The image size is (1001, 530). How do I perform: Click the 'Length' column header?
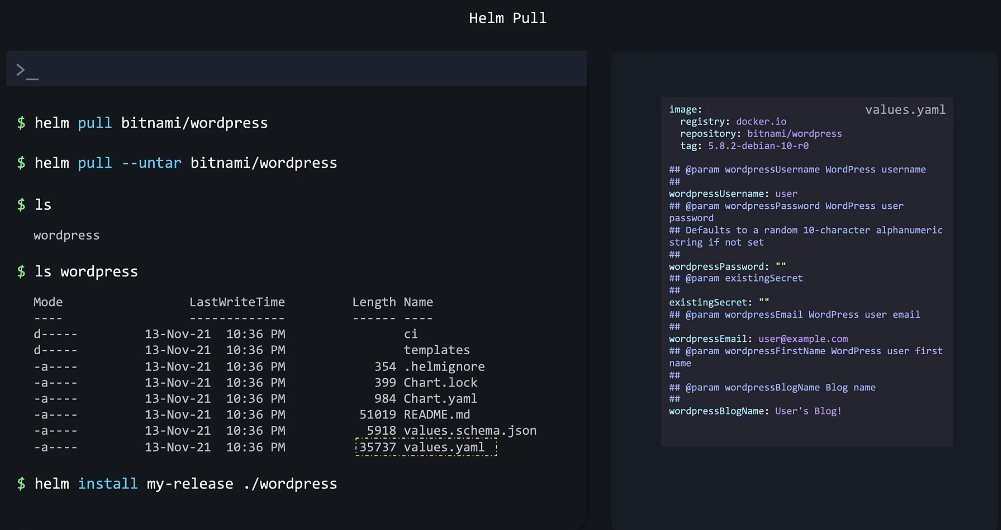pos(374,302)
